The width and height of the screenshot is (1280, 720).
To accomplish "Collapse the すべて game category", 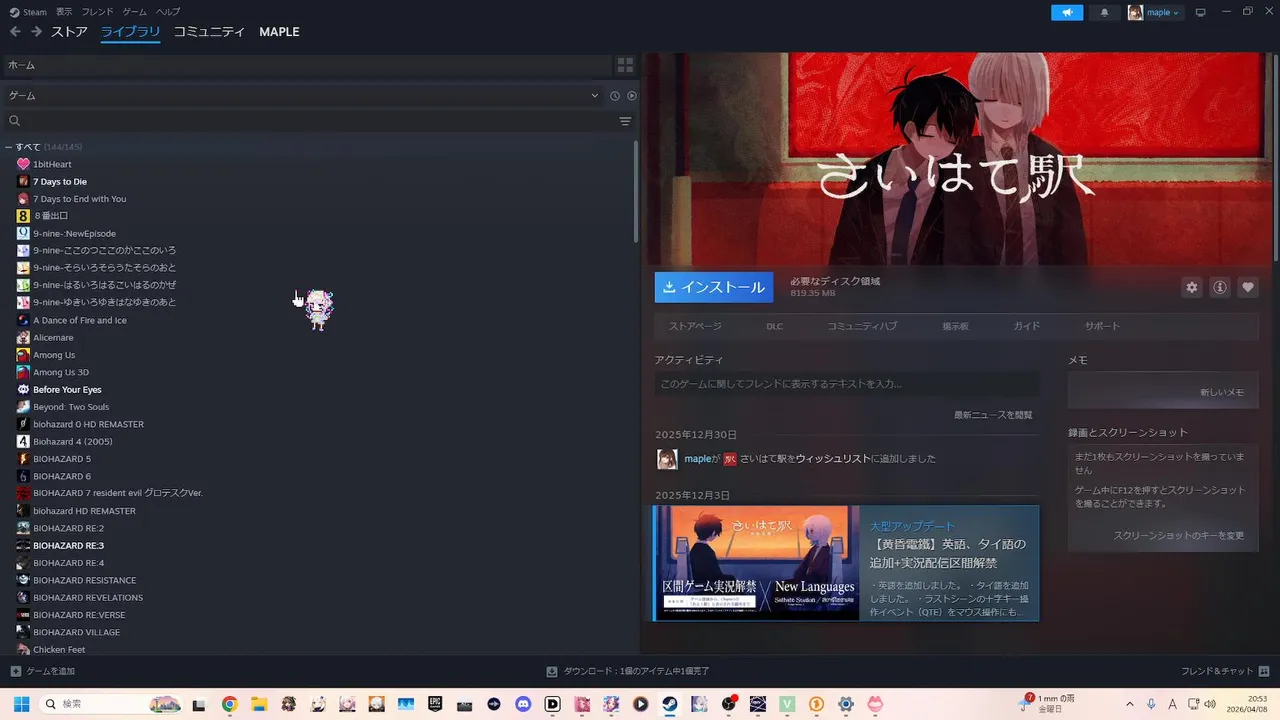I will (8, 147).
